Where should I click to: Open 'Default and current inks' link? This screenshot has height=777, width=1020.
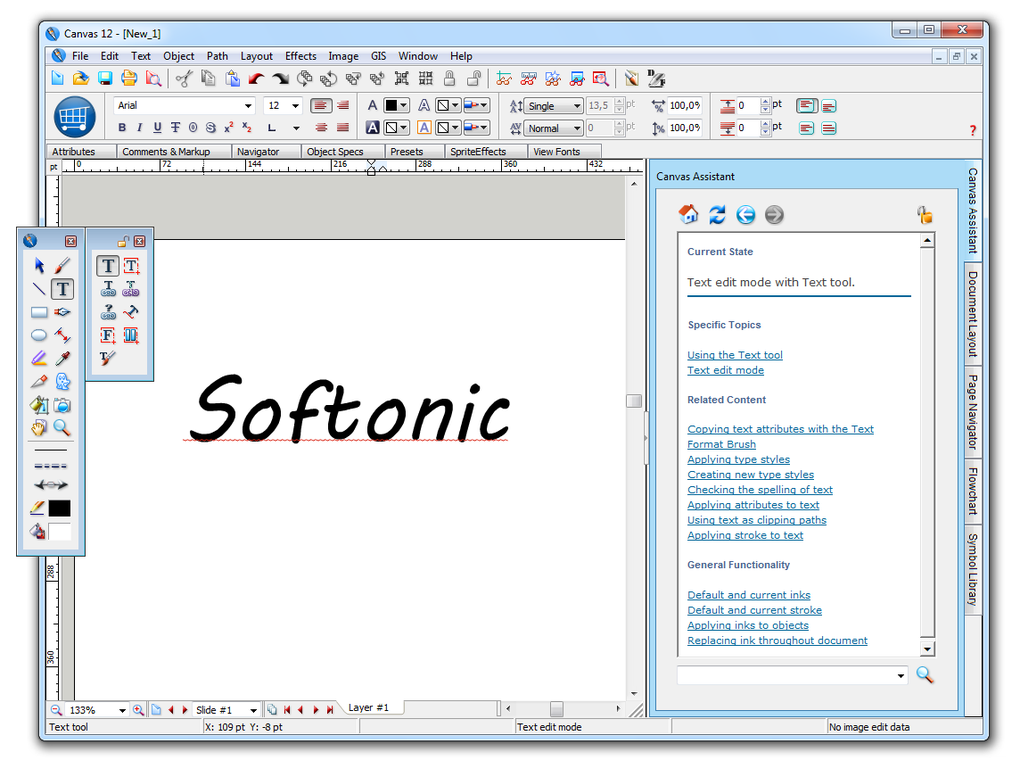click(749, 595)
